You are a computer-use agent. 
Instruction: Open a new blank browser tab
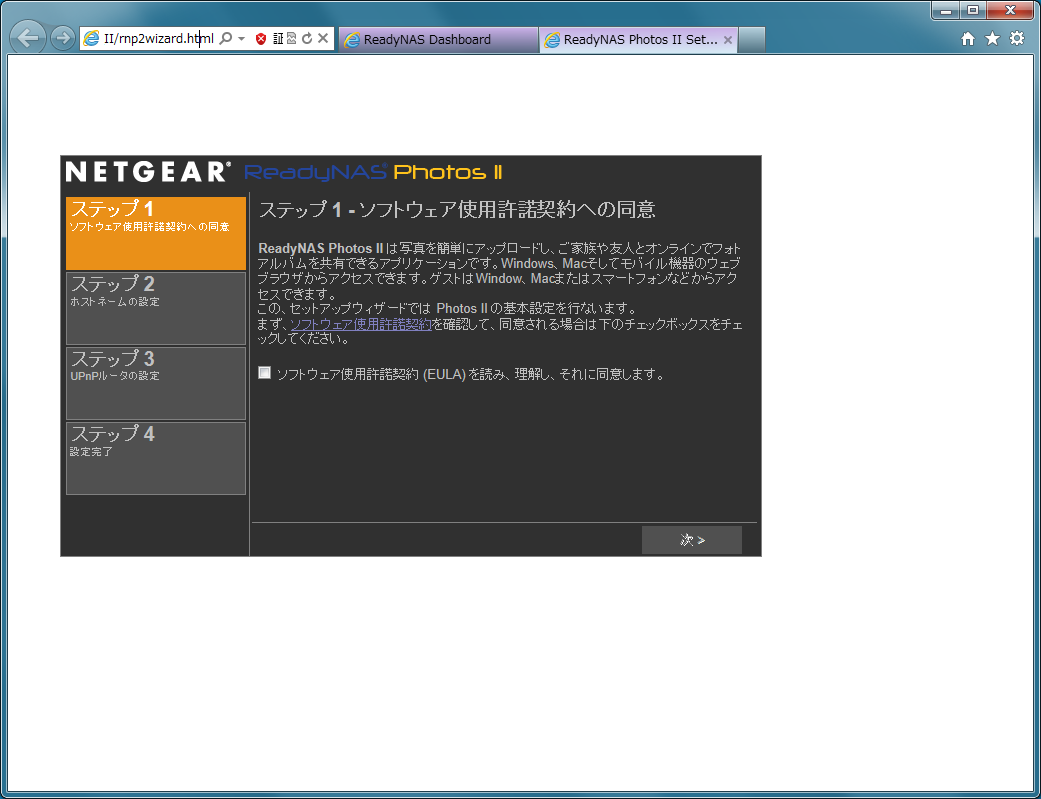751,40
